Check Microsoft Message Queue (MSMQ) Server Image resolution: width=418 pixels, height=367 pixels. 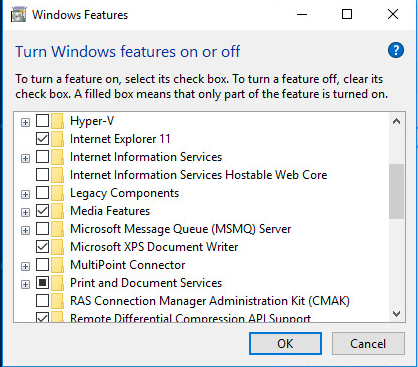point(42,229)
